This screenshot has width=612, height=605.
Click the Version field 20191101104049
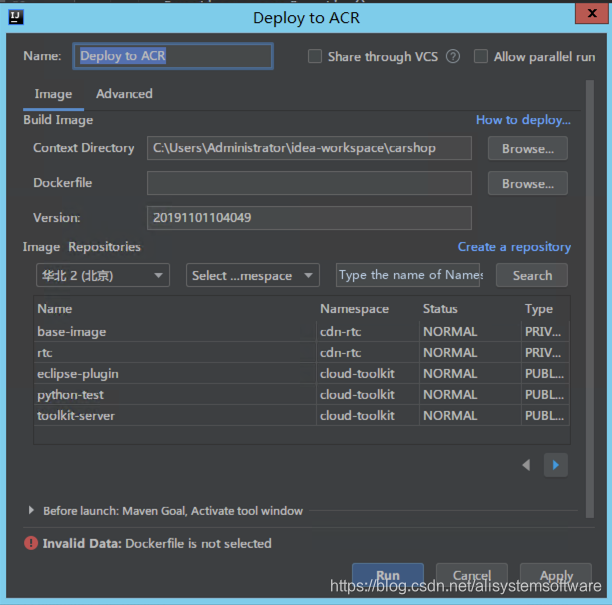(309, 218)
